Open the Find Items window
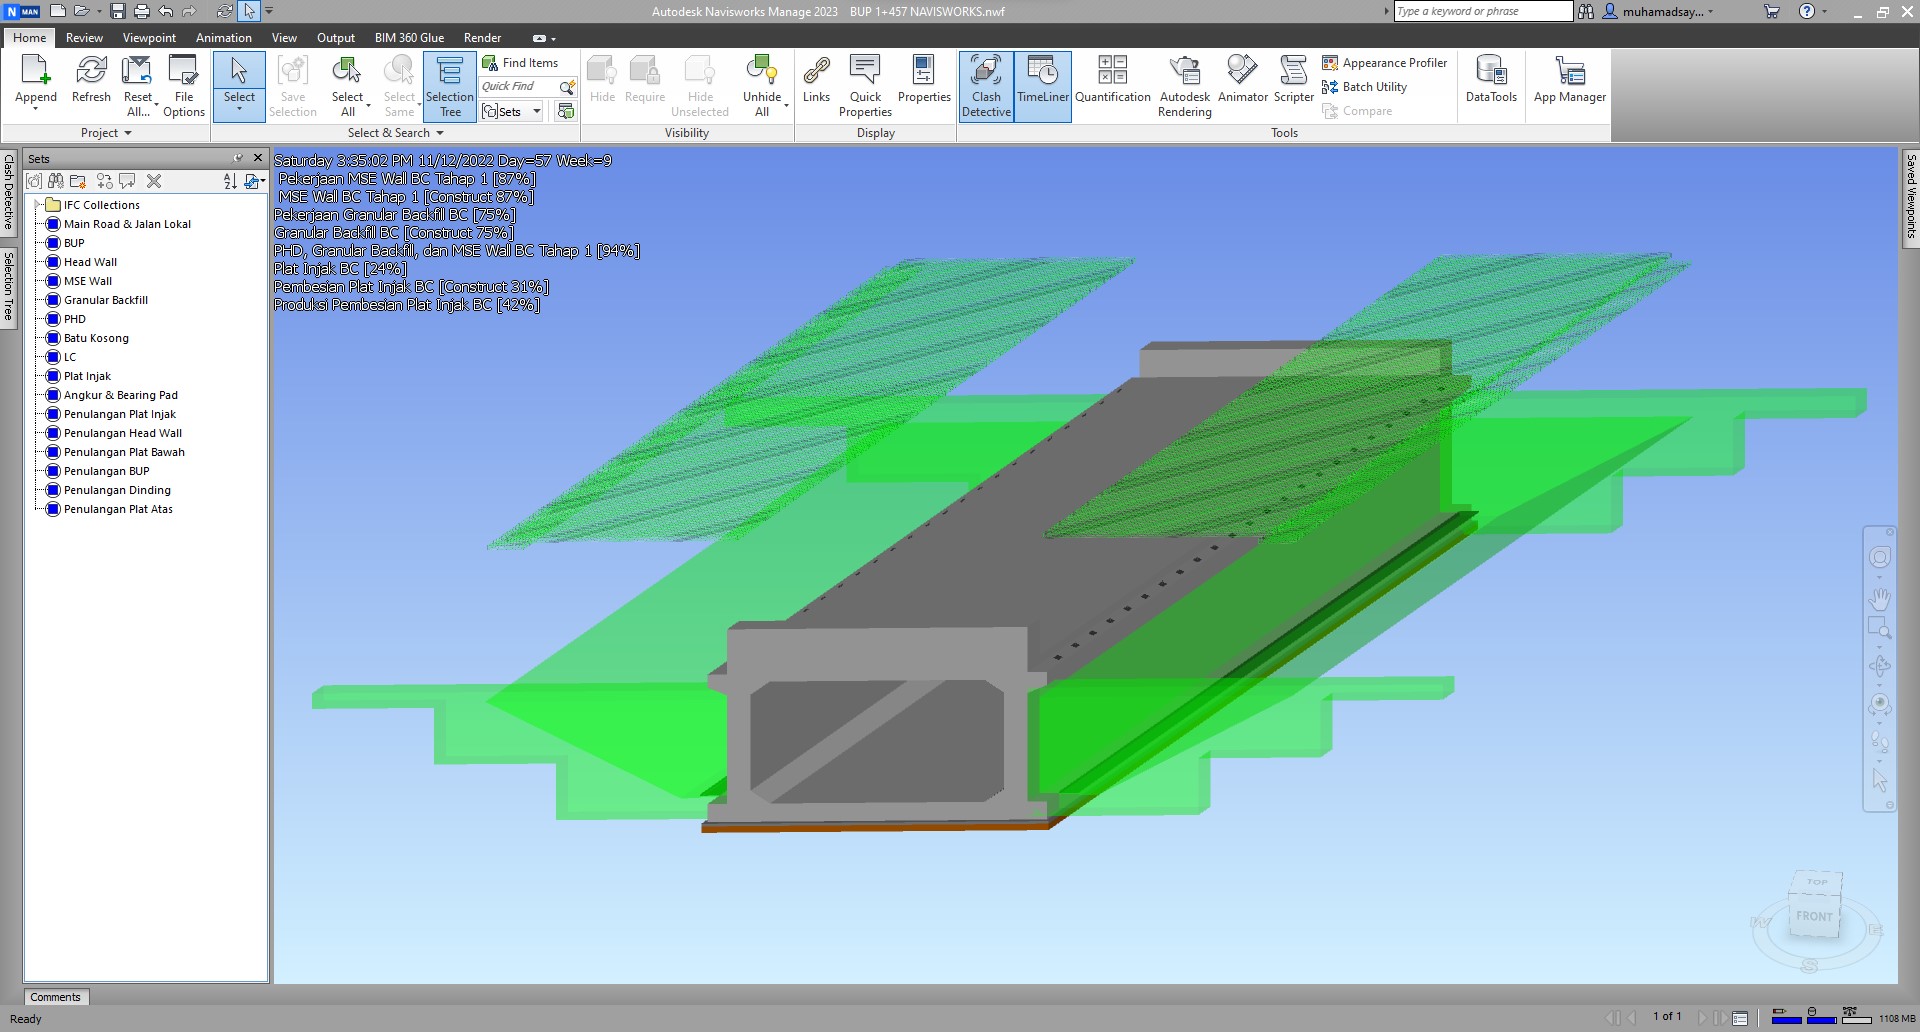This screenshot has height=1032, width=1920. [520, 63]
